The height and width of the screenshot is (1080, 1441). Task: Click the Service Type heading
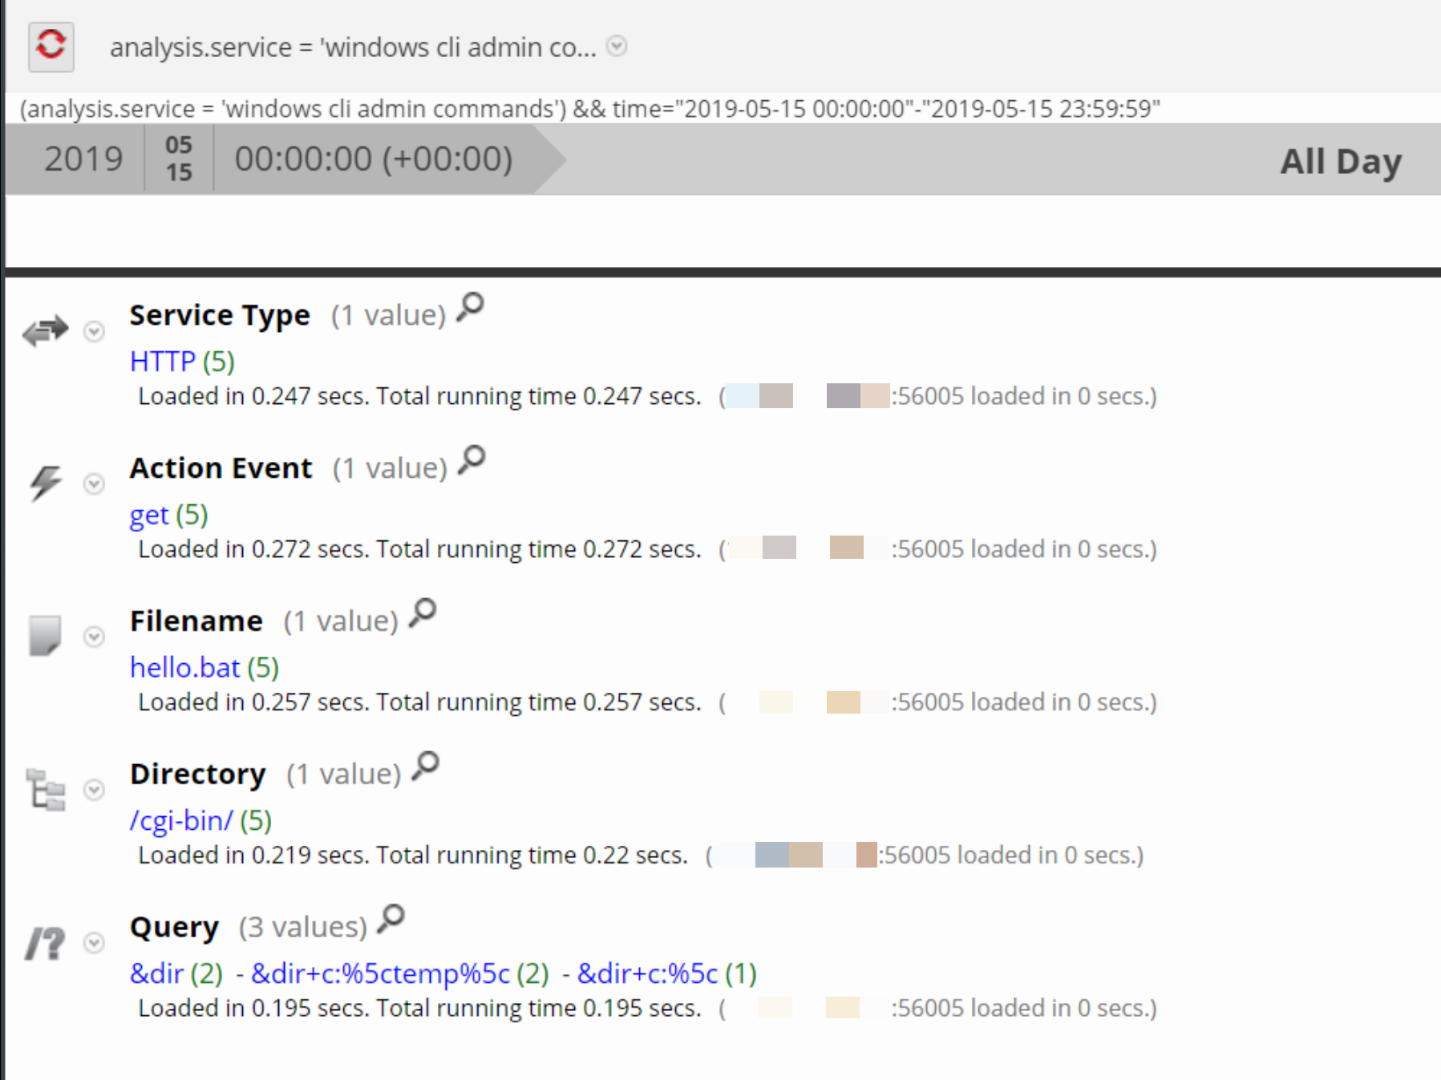click(x=220, y=315)
